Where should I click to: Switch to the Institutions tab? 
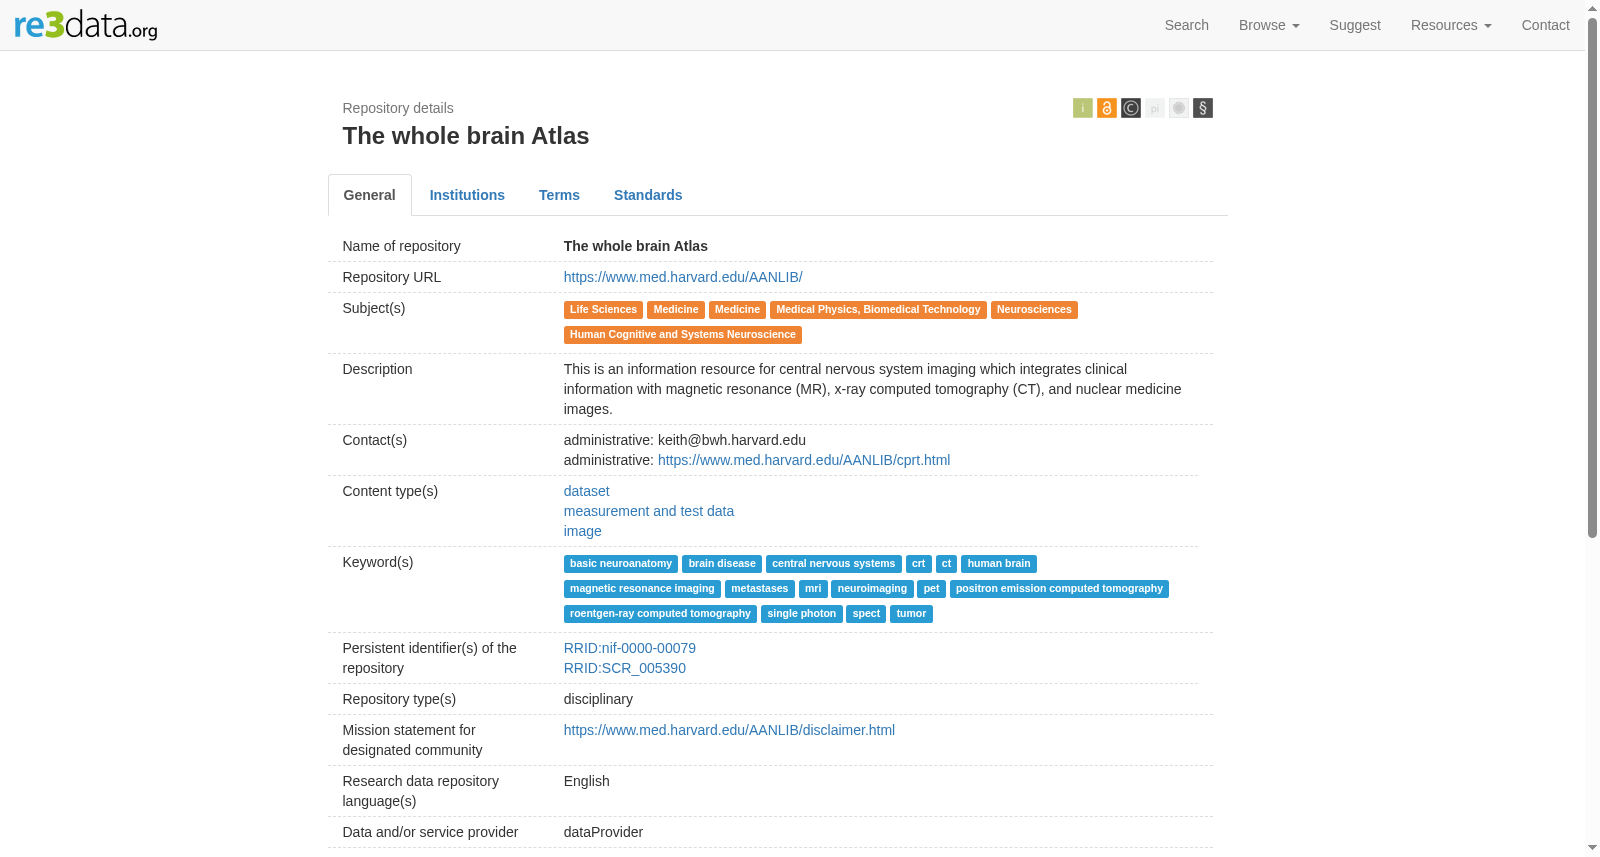467,195
